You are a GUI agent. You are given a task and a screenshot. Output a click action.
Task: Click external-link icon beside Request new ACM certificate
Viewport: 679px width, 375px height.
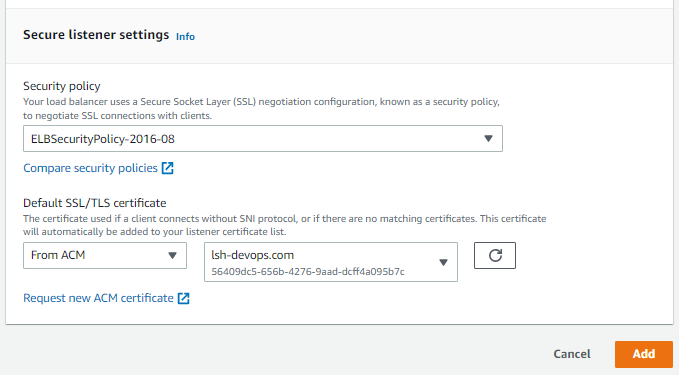184,298
